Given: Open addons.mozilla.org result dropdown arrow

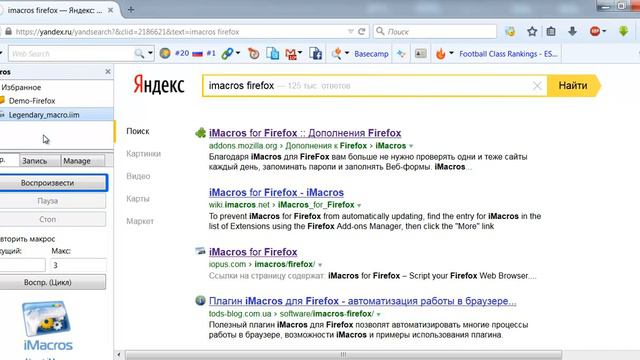Looking at the screenshot, I should [411, 146].
